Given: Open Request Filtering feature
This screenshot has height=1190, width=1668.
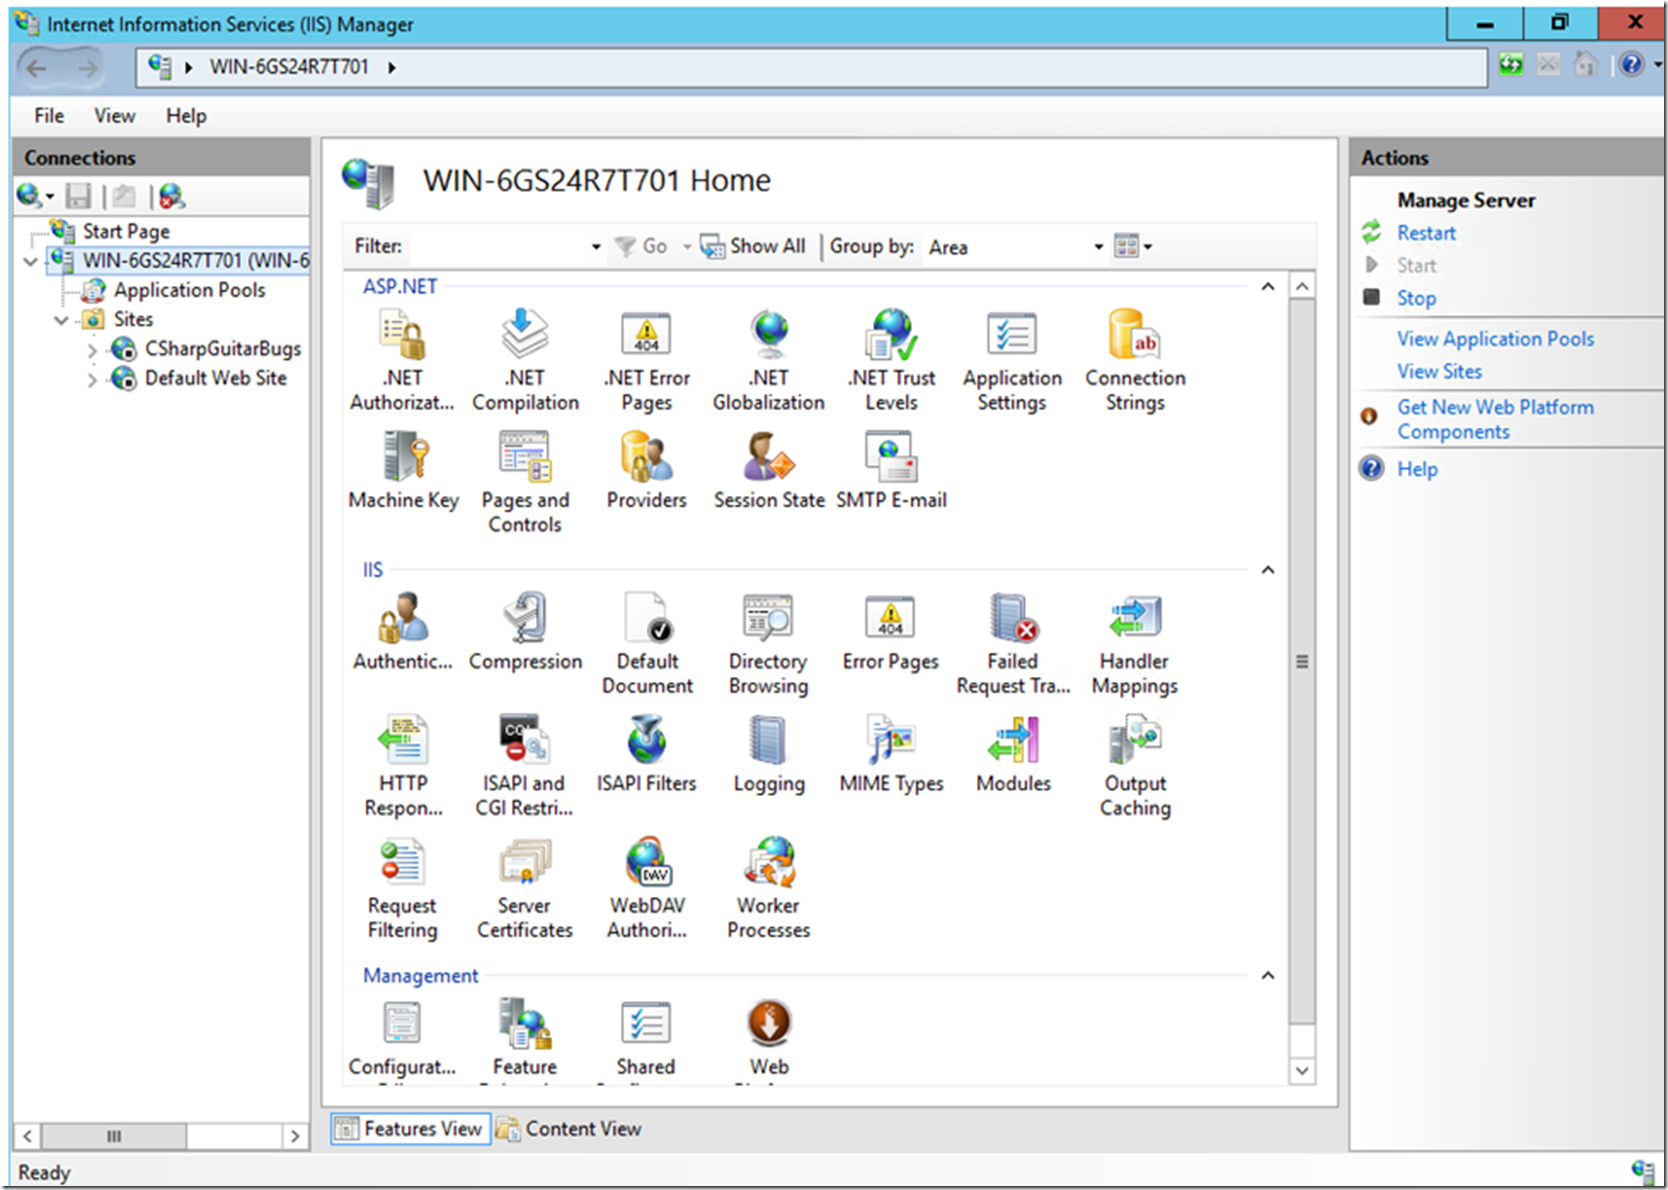Looking at the screenshot, I should [402, 888].
